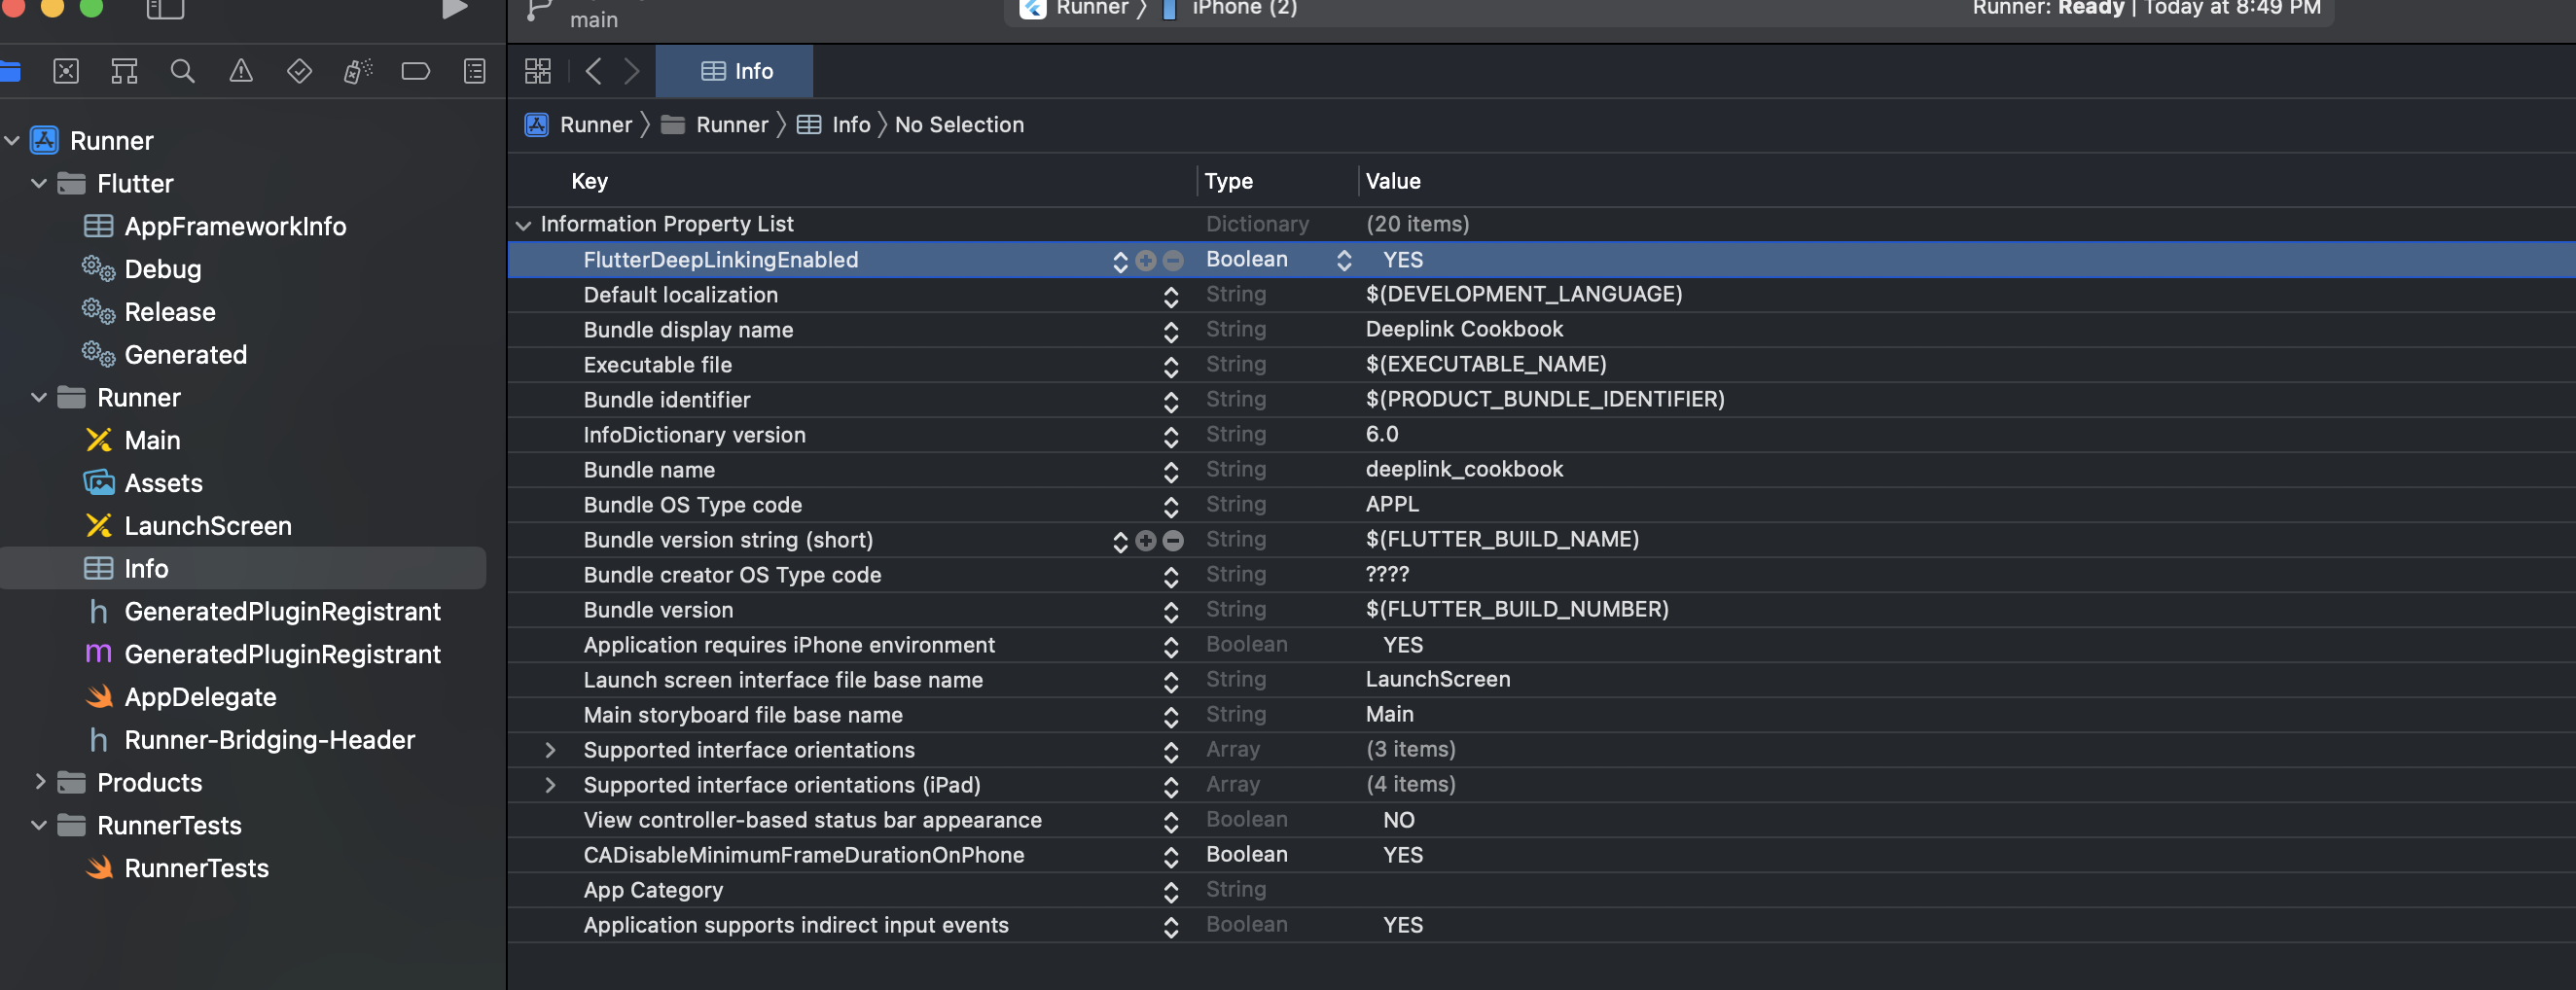The width and height of the screenshot is (2576, 990).
Task: Click No Selection in breadcrumb bar
Action: tap(959, 125)
